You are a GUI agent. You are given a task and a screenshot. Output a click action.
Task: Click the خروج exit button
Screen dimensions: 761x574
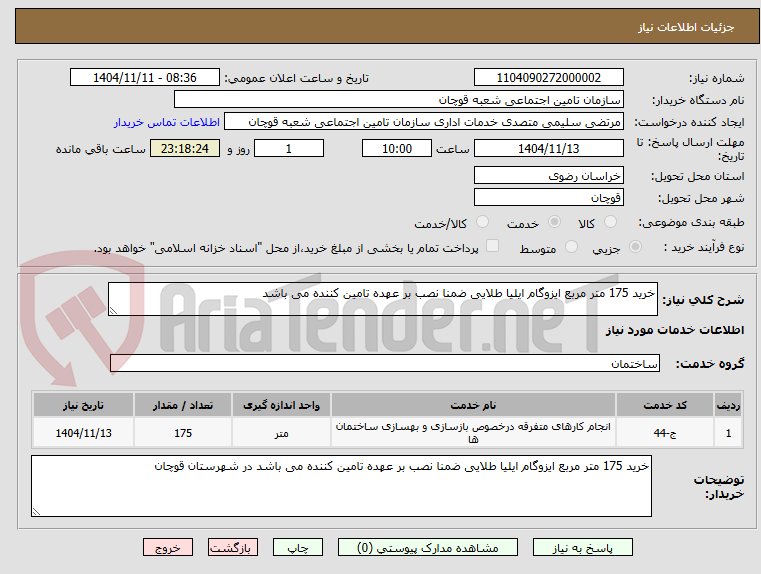point(168,547)
